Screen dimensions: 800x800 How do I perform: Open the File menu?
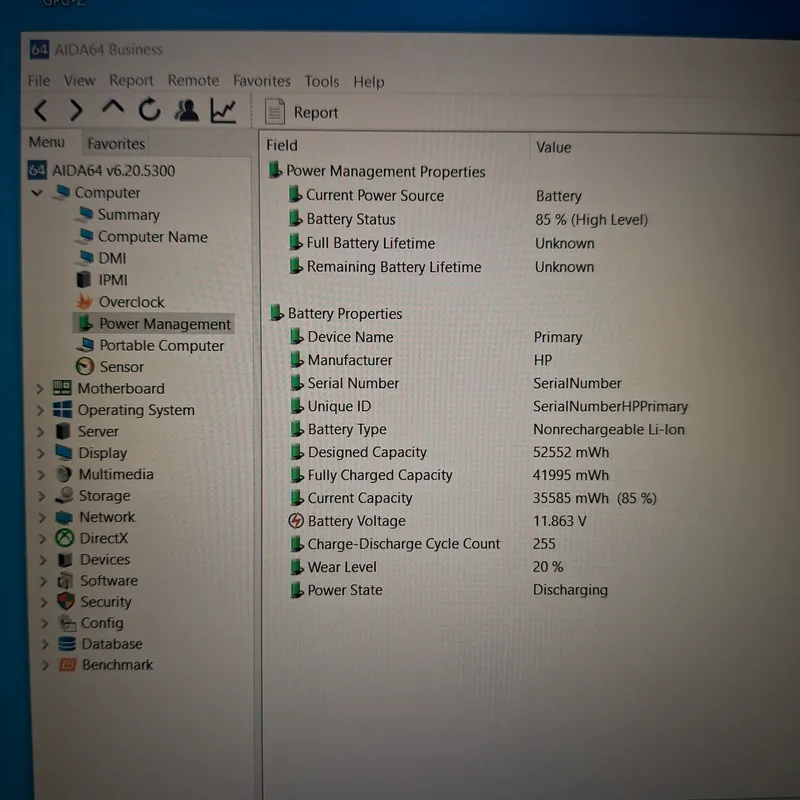click(39, 81)
